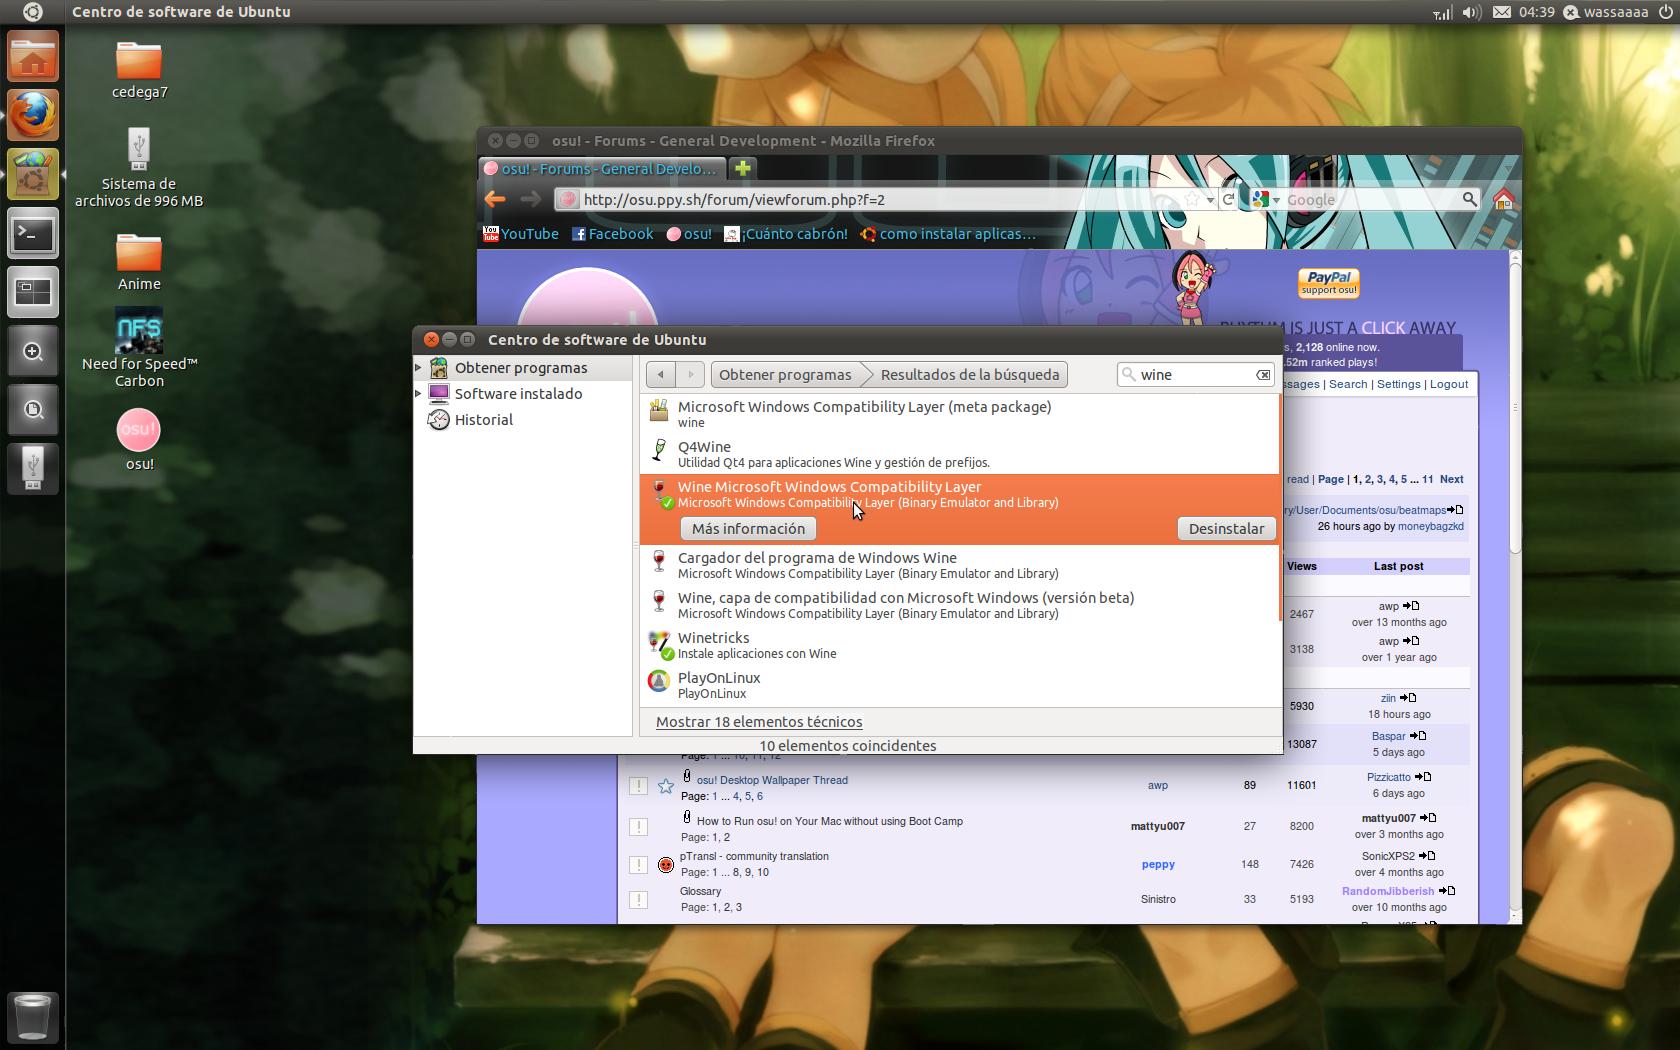Reload the page in Firefox
The height and width of the screenshot is (1050, 1680).
pos(1228,199)
